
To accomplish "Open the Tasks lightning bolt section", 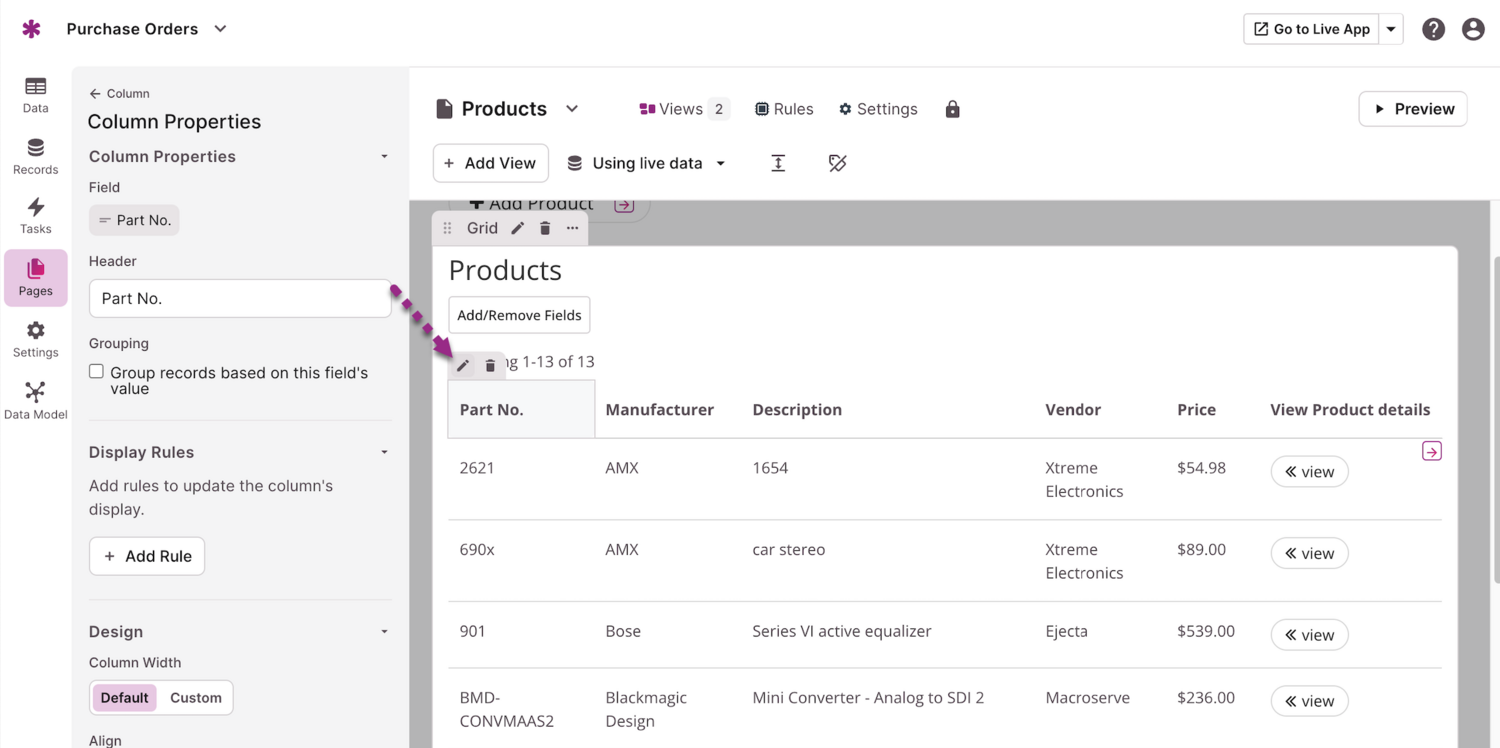I will pos(35,215).
